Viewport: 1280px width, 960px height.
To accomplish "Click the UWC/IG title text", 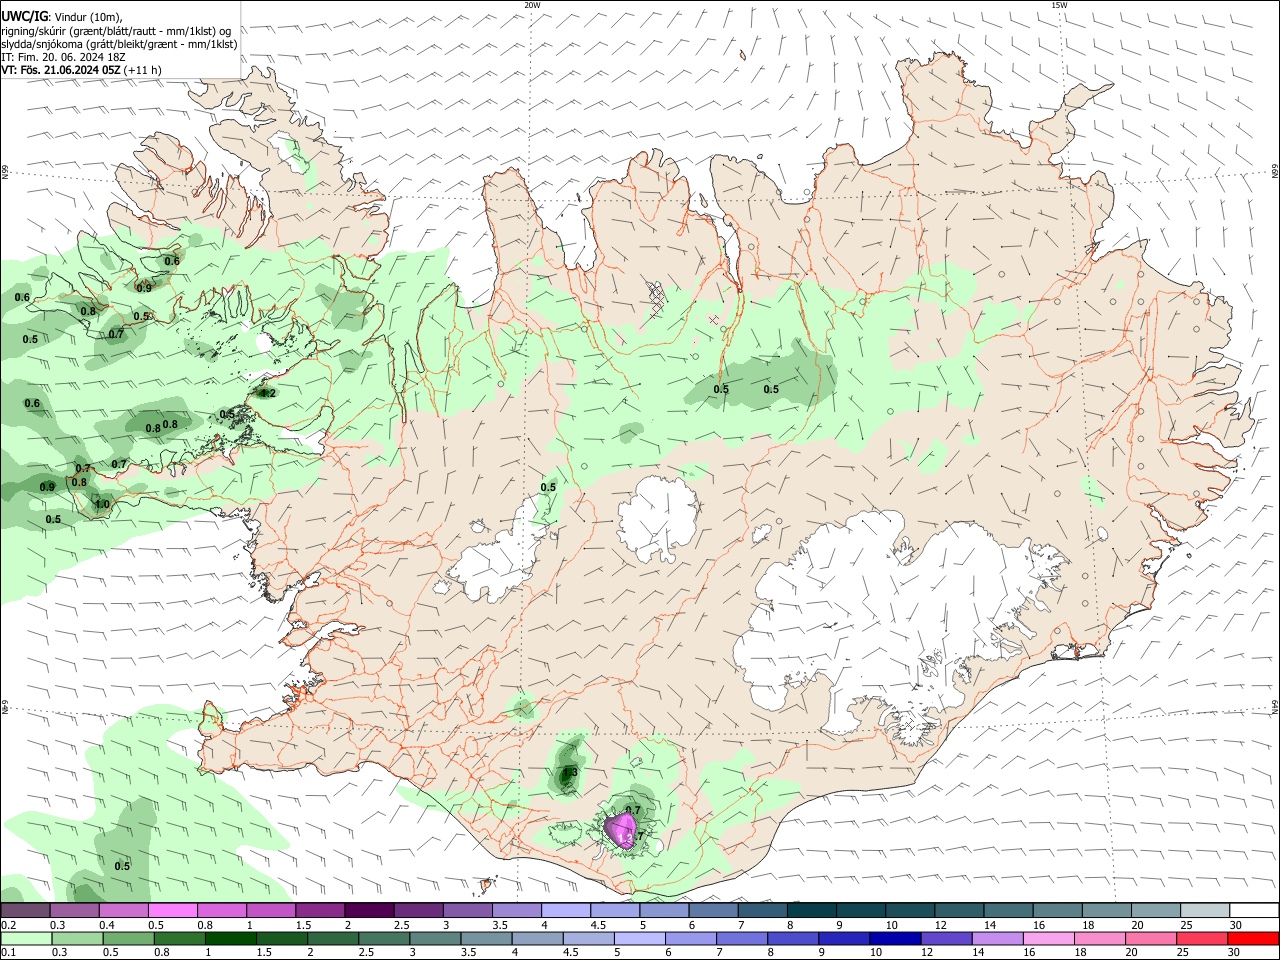I will point(23,15).
